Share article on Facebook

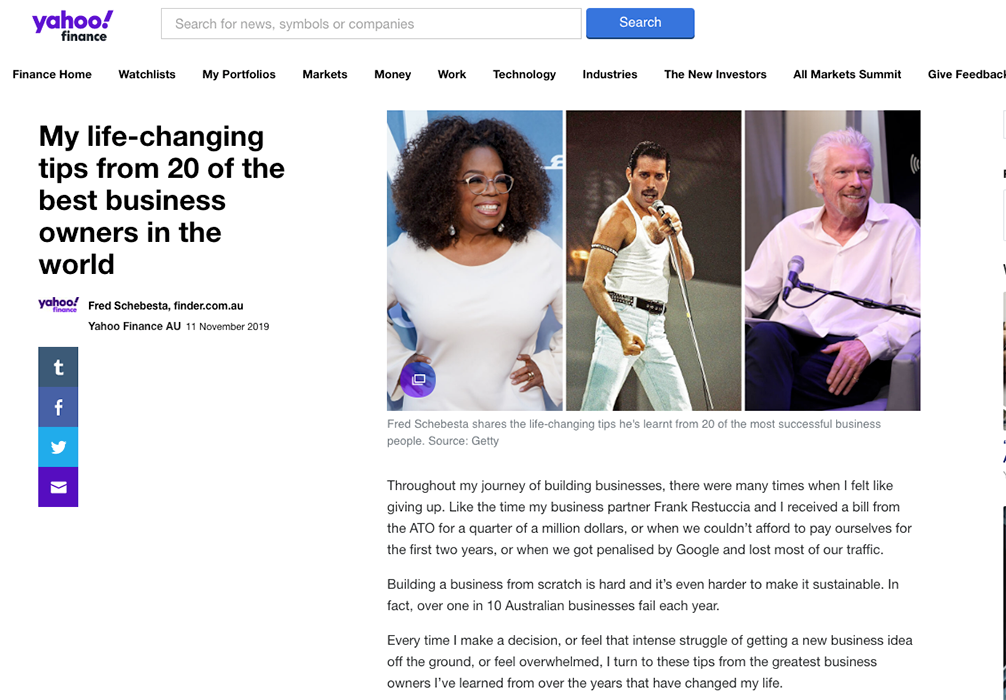click(58, 407)
